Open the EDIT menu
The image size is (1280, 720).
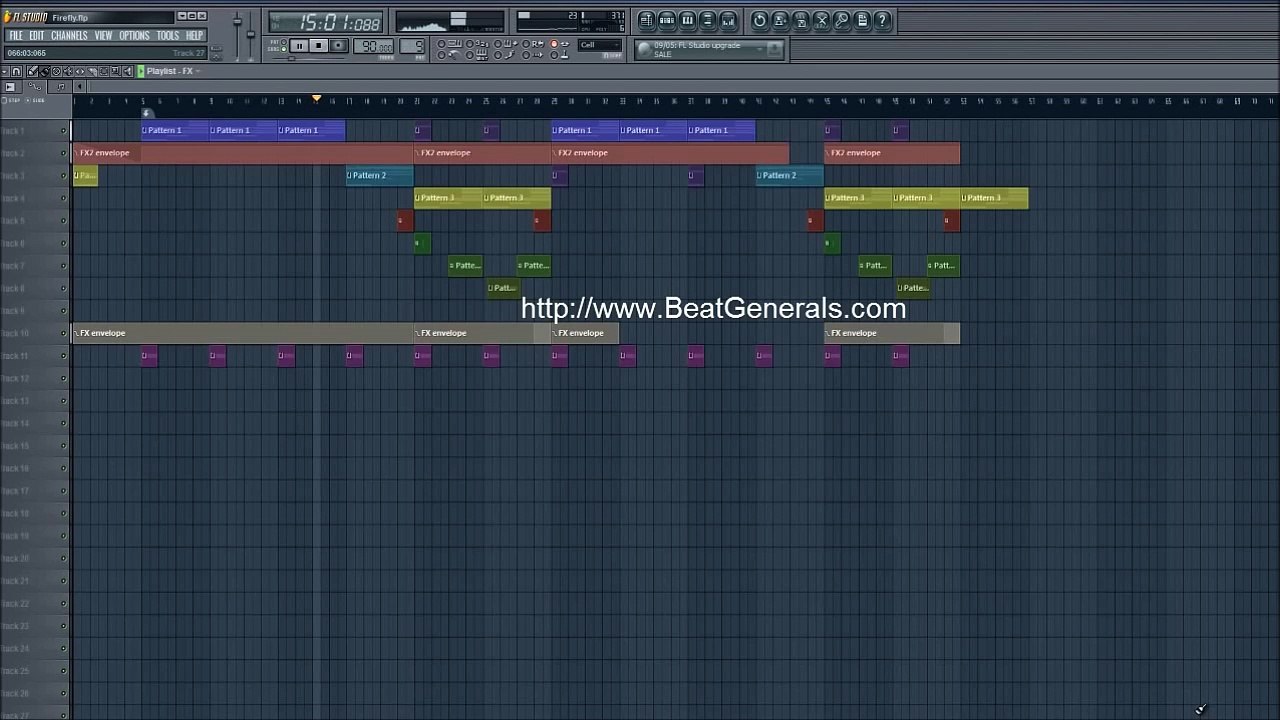click(37, 35)
